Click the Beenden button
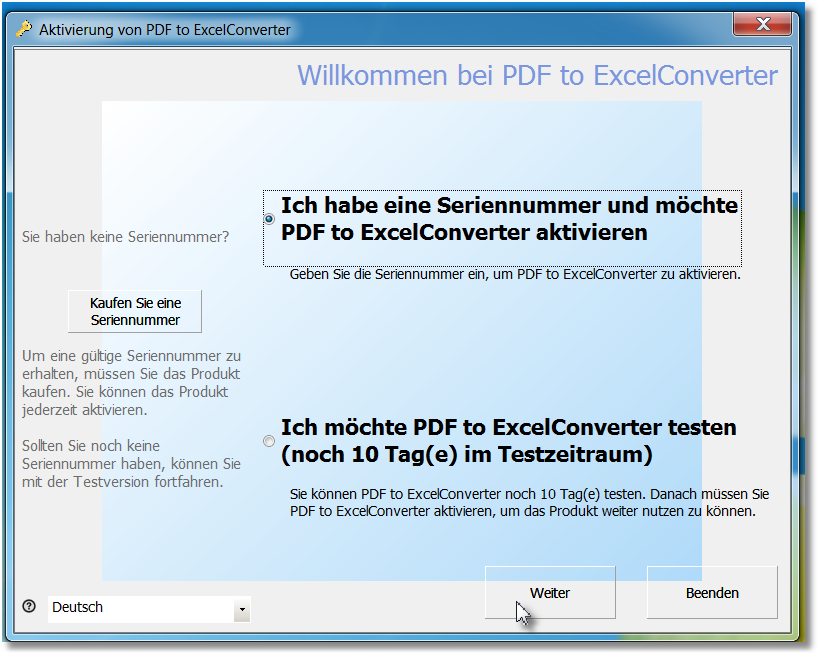Viewport: 819px width, 656px height. point(712,593)
